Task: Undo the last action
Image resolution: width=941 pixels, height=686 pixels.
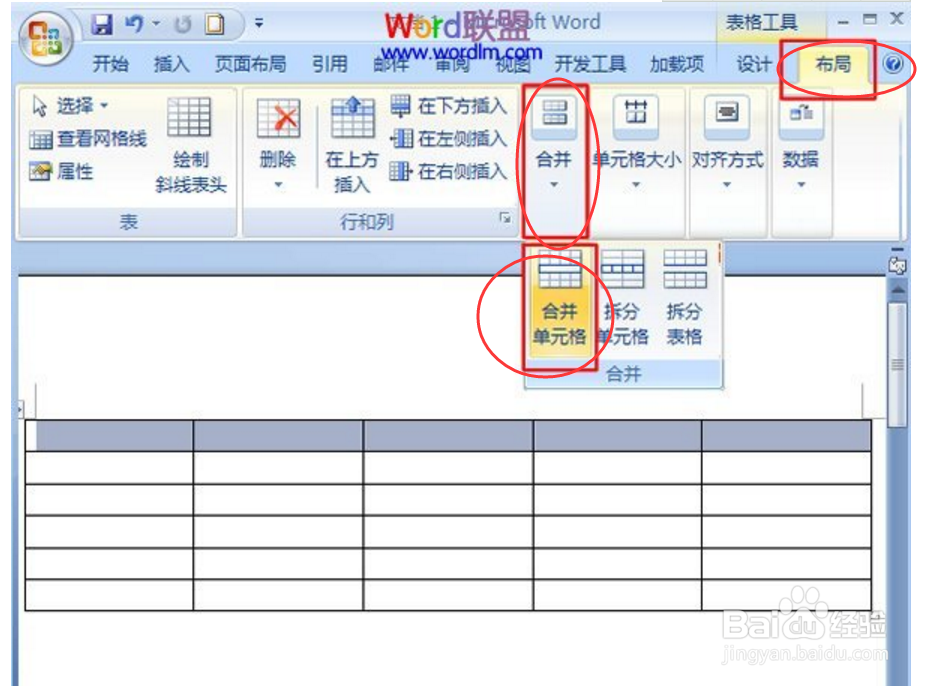Action: (x=133, y=24)
